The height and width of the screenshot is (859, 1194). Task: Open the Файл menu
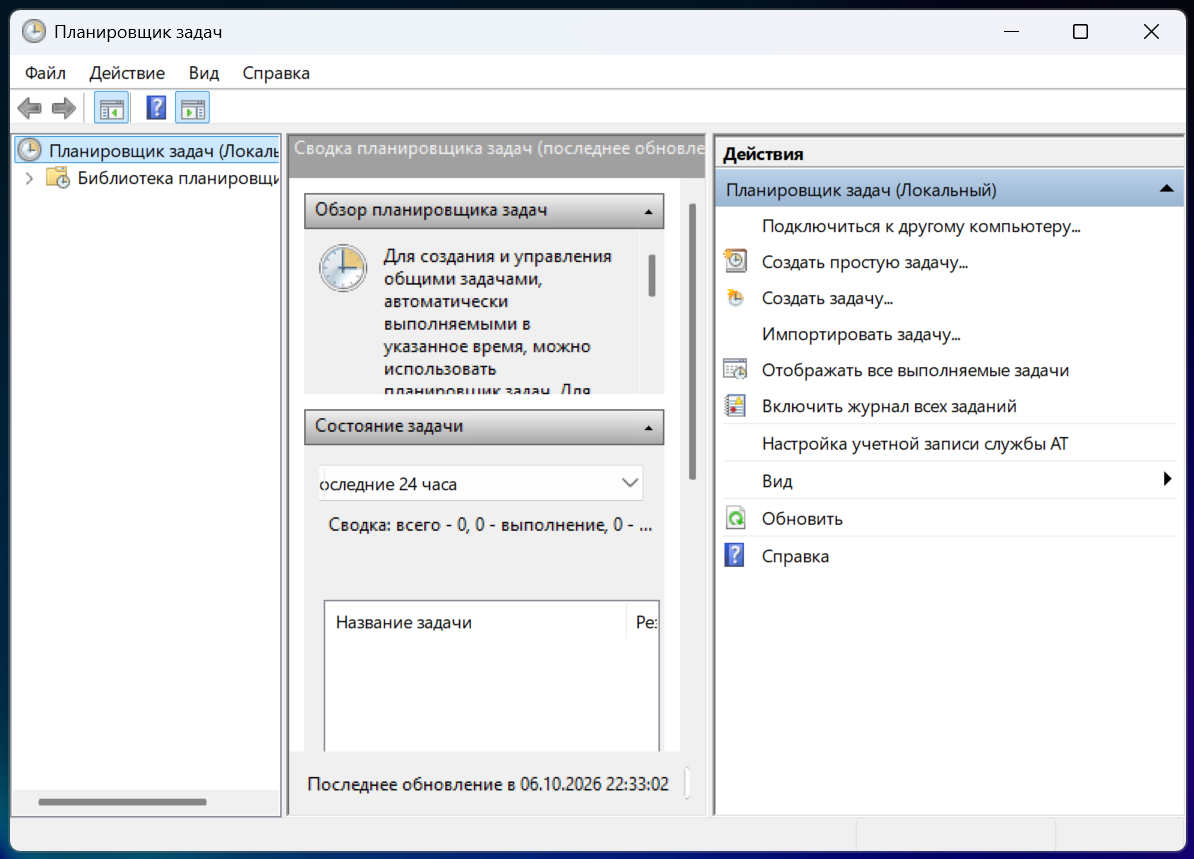(45, 73)
